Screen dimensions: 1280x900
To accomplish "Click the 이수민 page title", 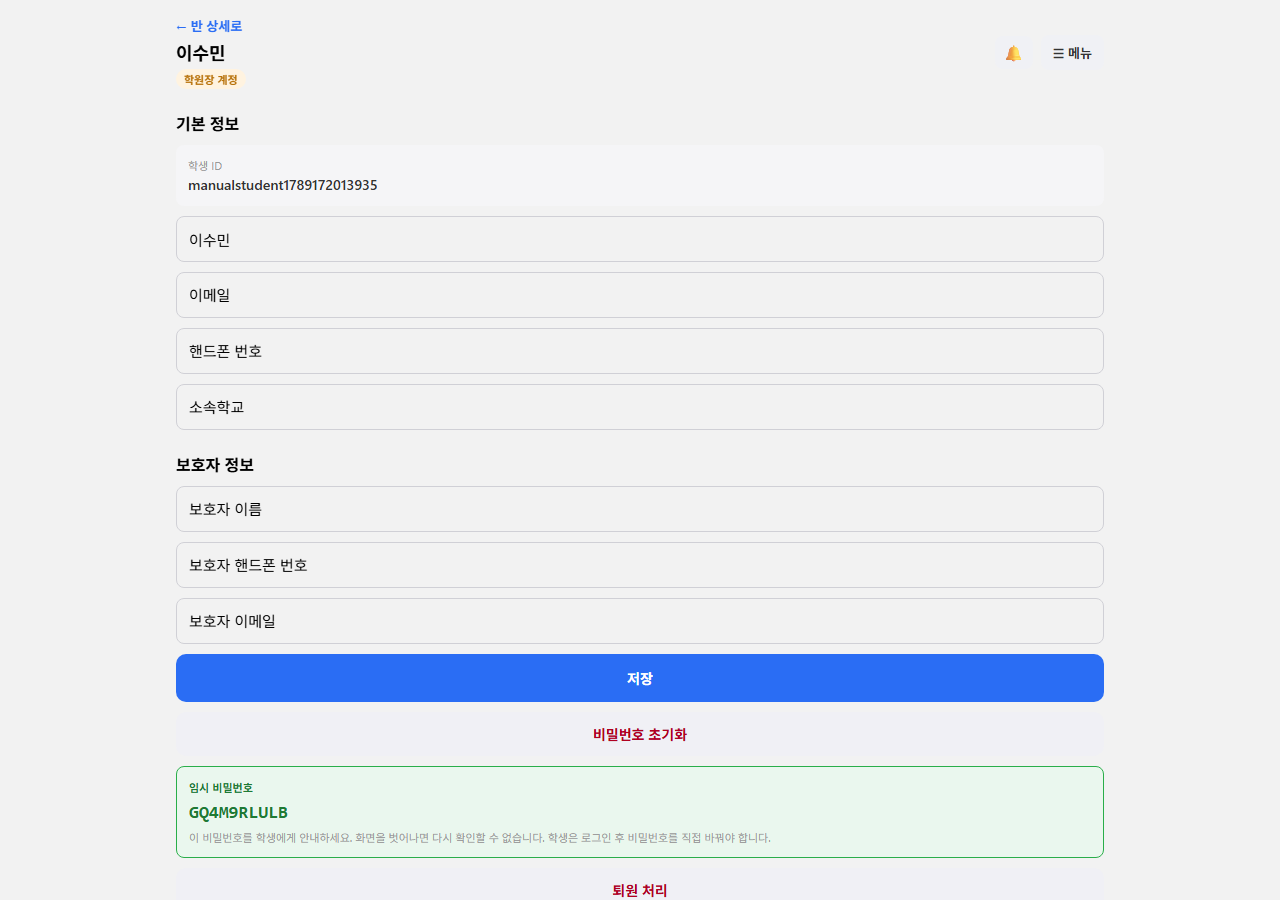I will [200, 53].
